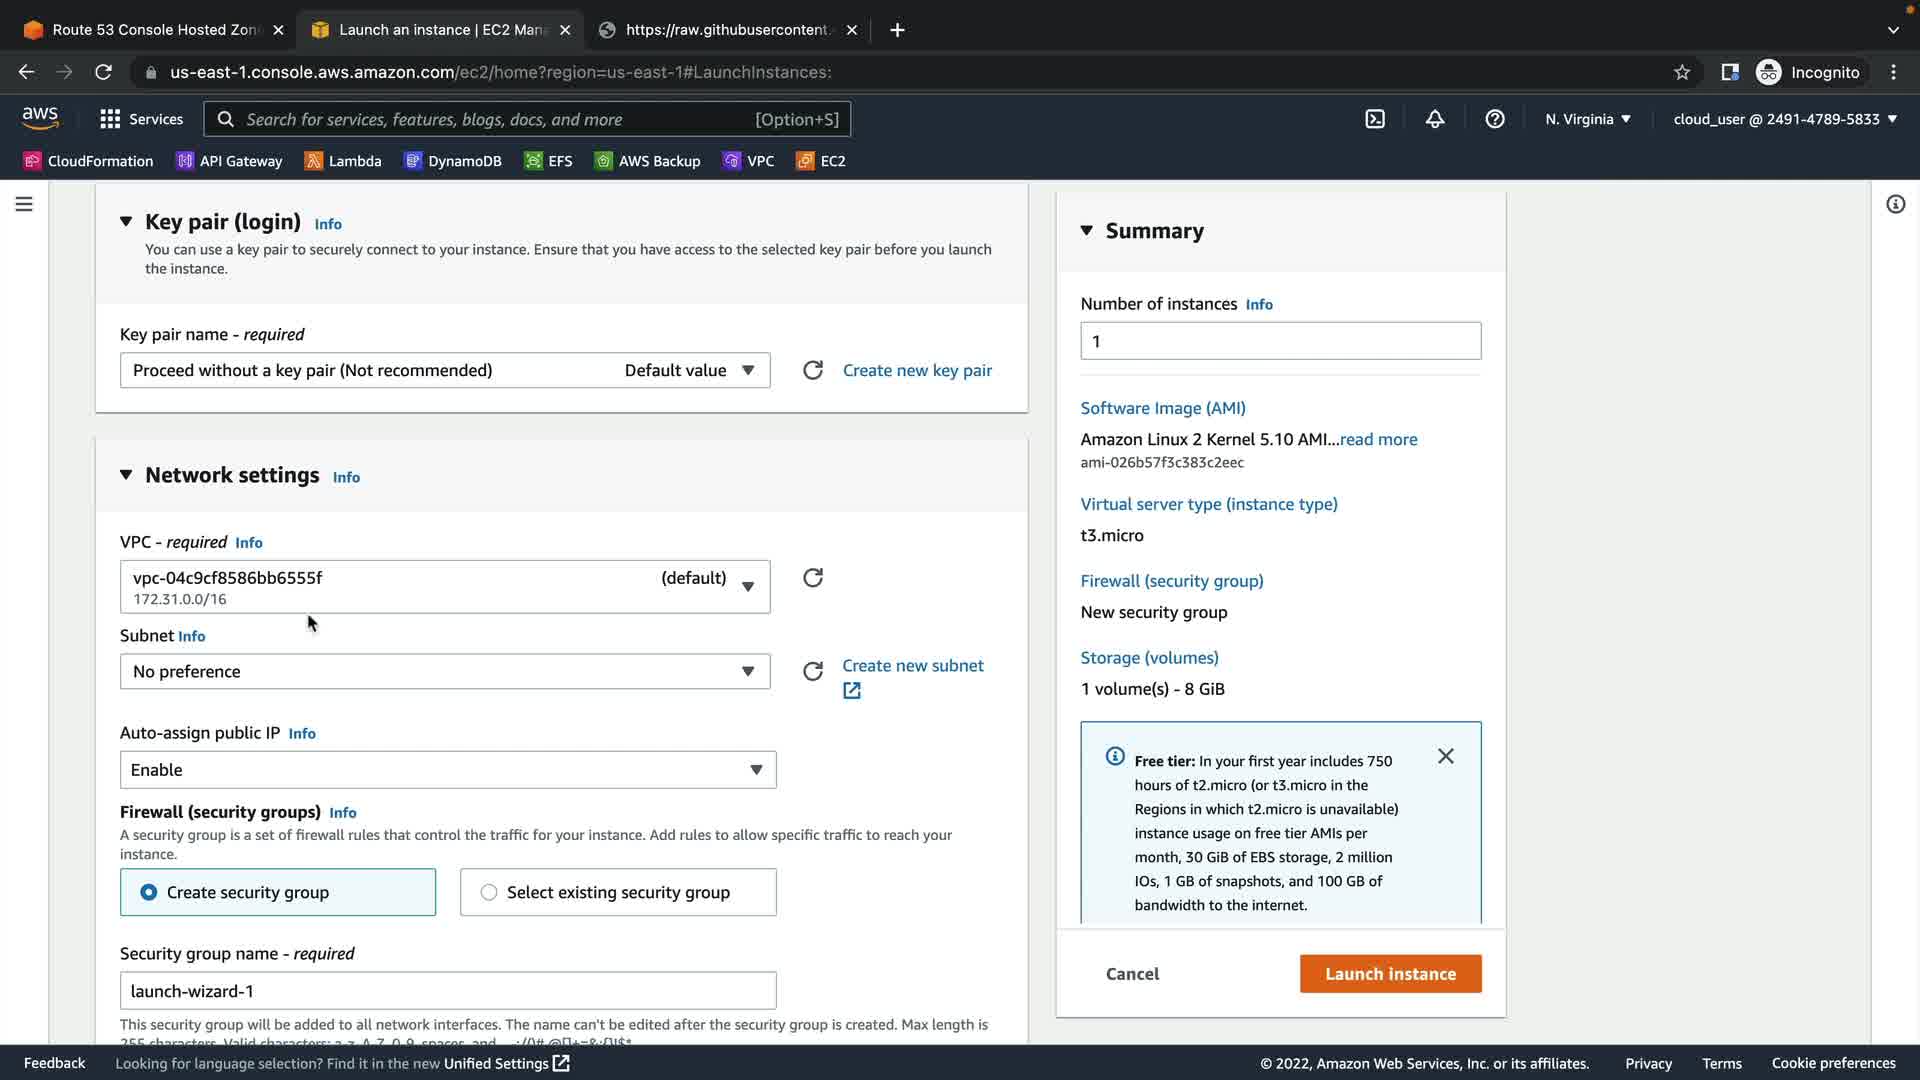This screenshot has height=1080, width=1920.
Task: Click the Launch instance button
Action: 1390,974
